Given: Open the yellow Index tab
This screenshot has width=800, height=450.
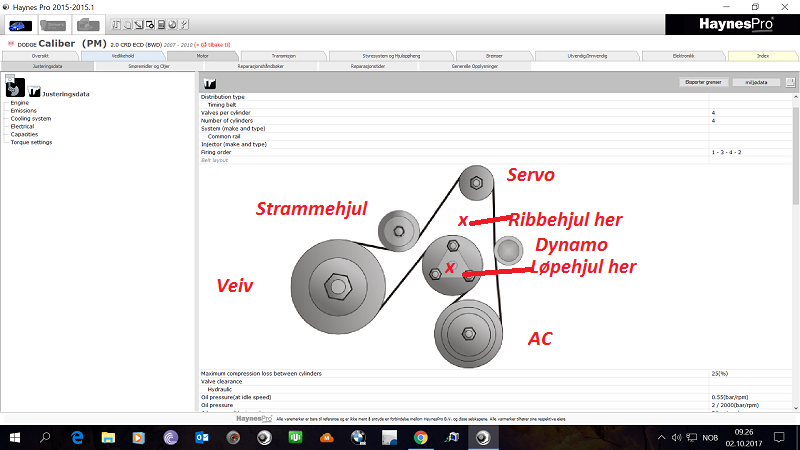Looking at the screenshot, I should tap(763, 56).
